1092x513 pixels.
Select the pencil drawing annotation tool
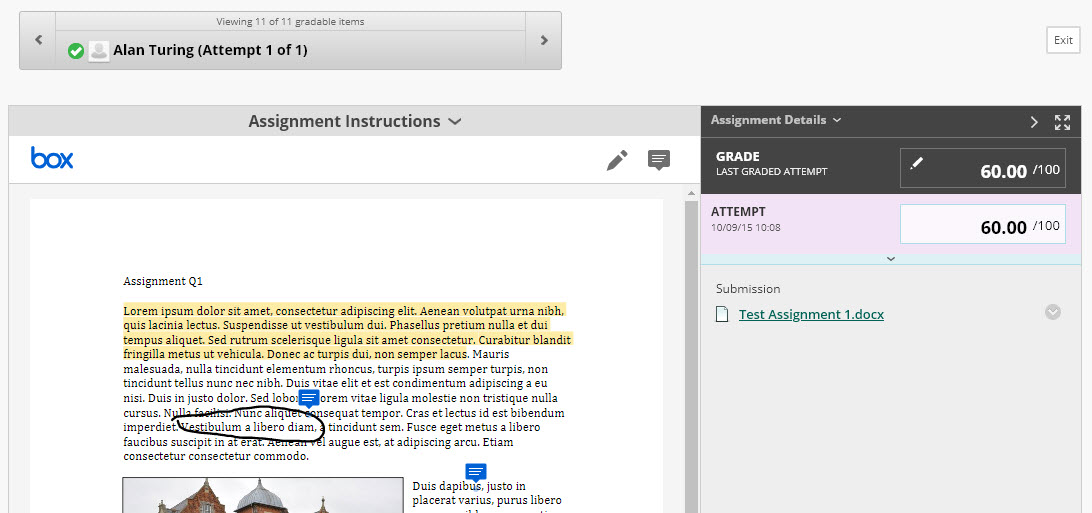click(x=617, y=160)
